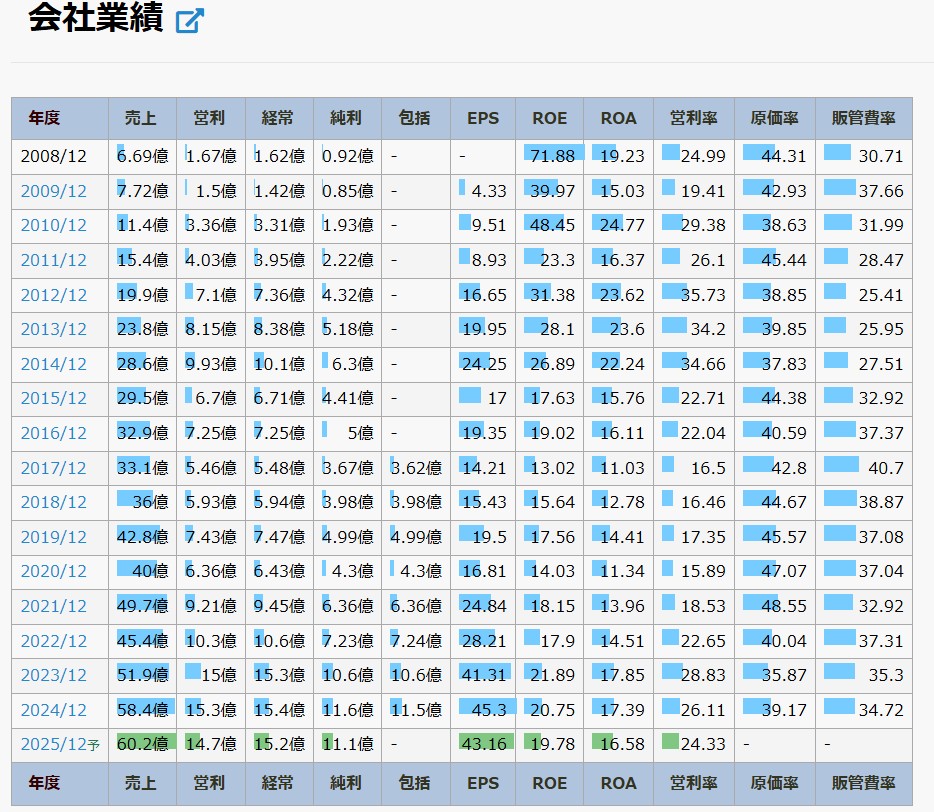Screen dimensions: 934x812
Task: Select the EPS value 41.31
Action: tap(484, 675)
